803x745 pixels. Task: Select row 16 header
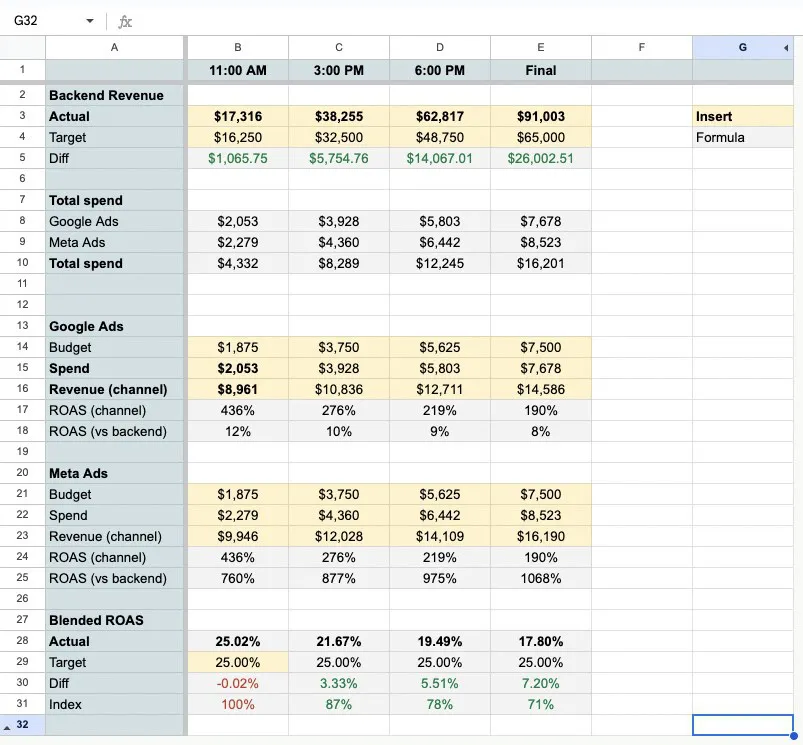tap(22, 389)
